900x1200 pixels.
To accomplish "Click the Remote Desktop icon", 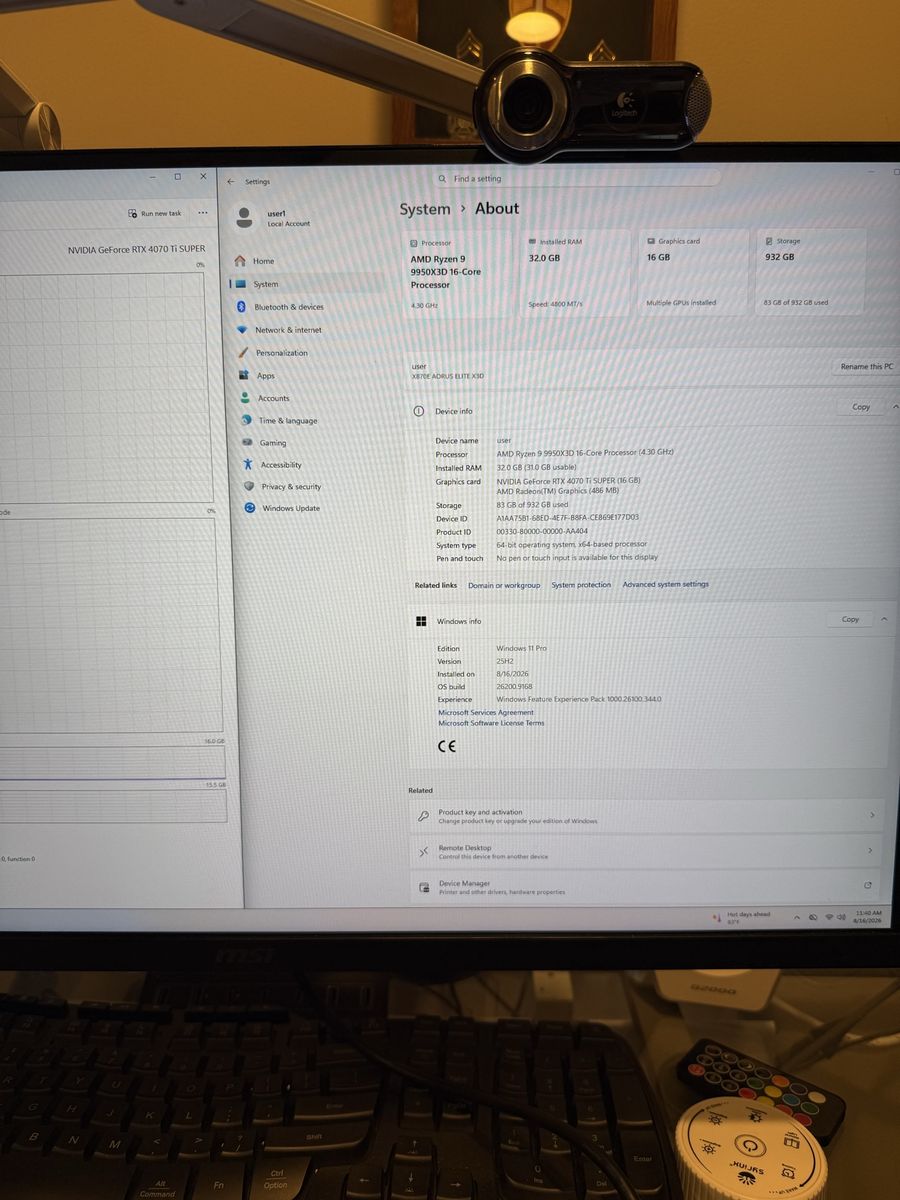I will click(x=424, y=851).
